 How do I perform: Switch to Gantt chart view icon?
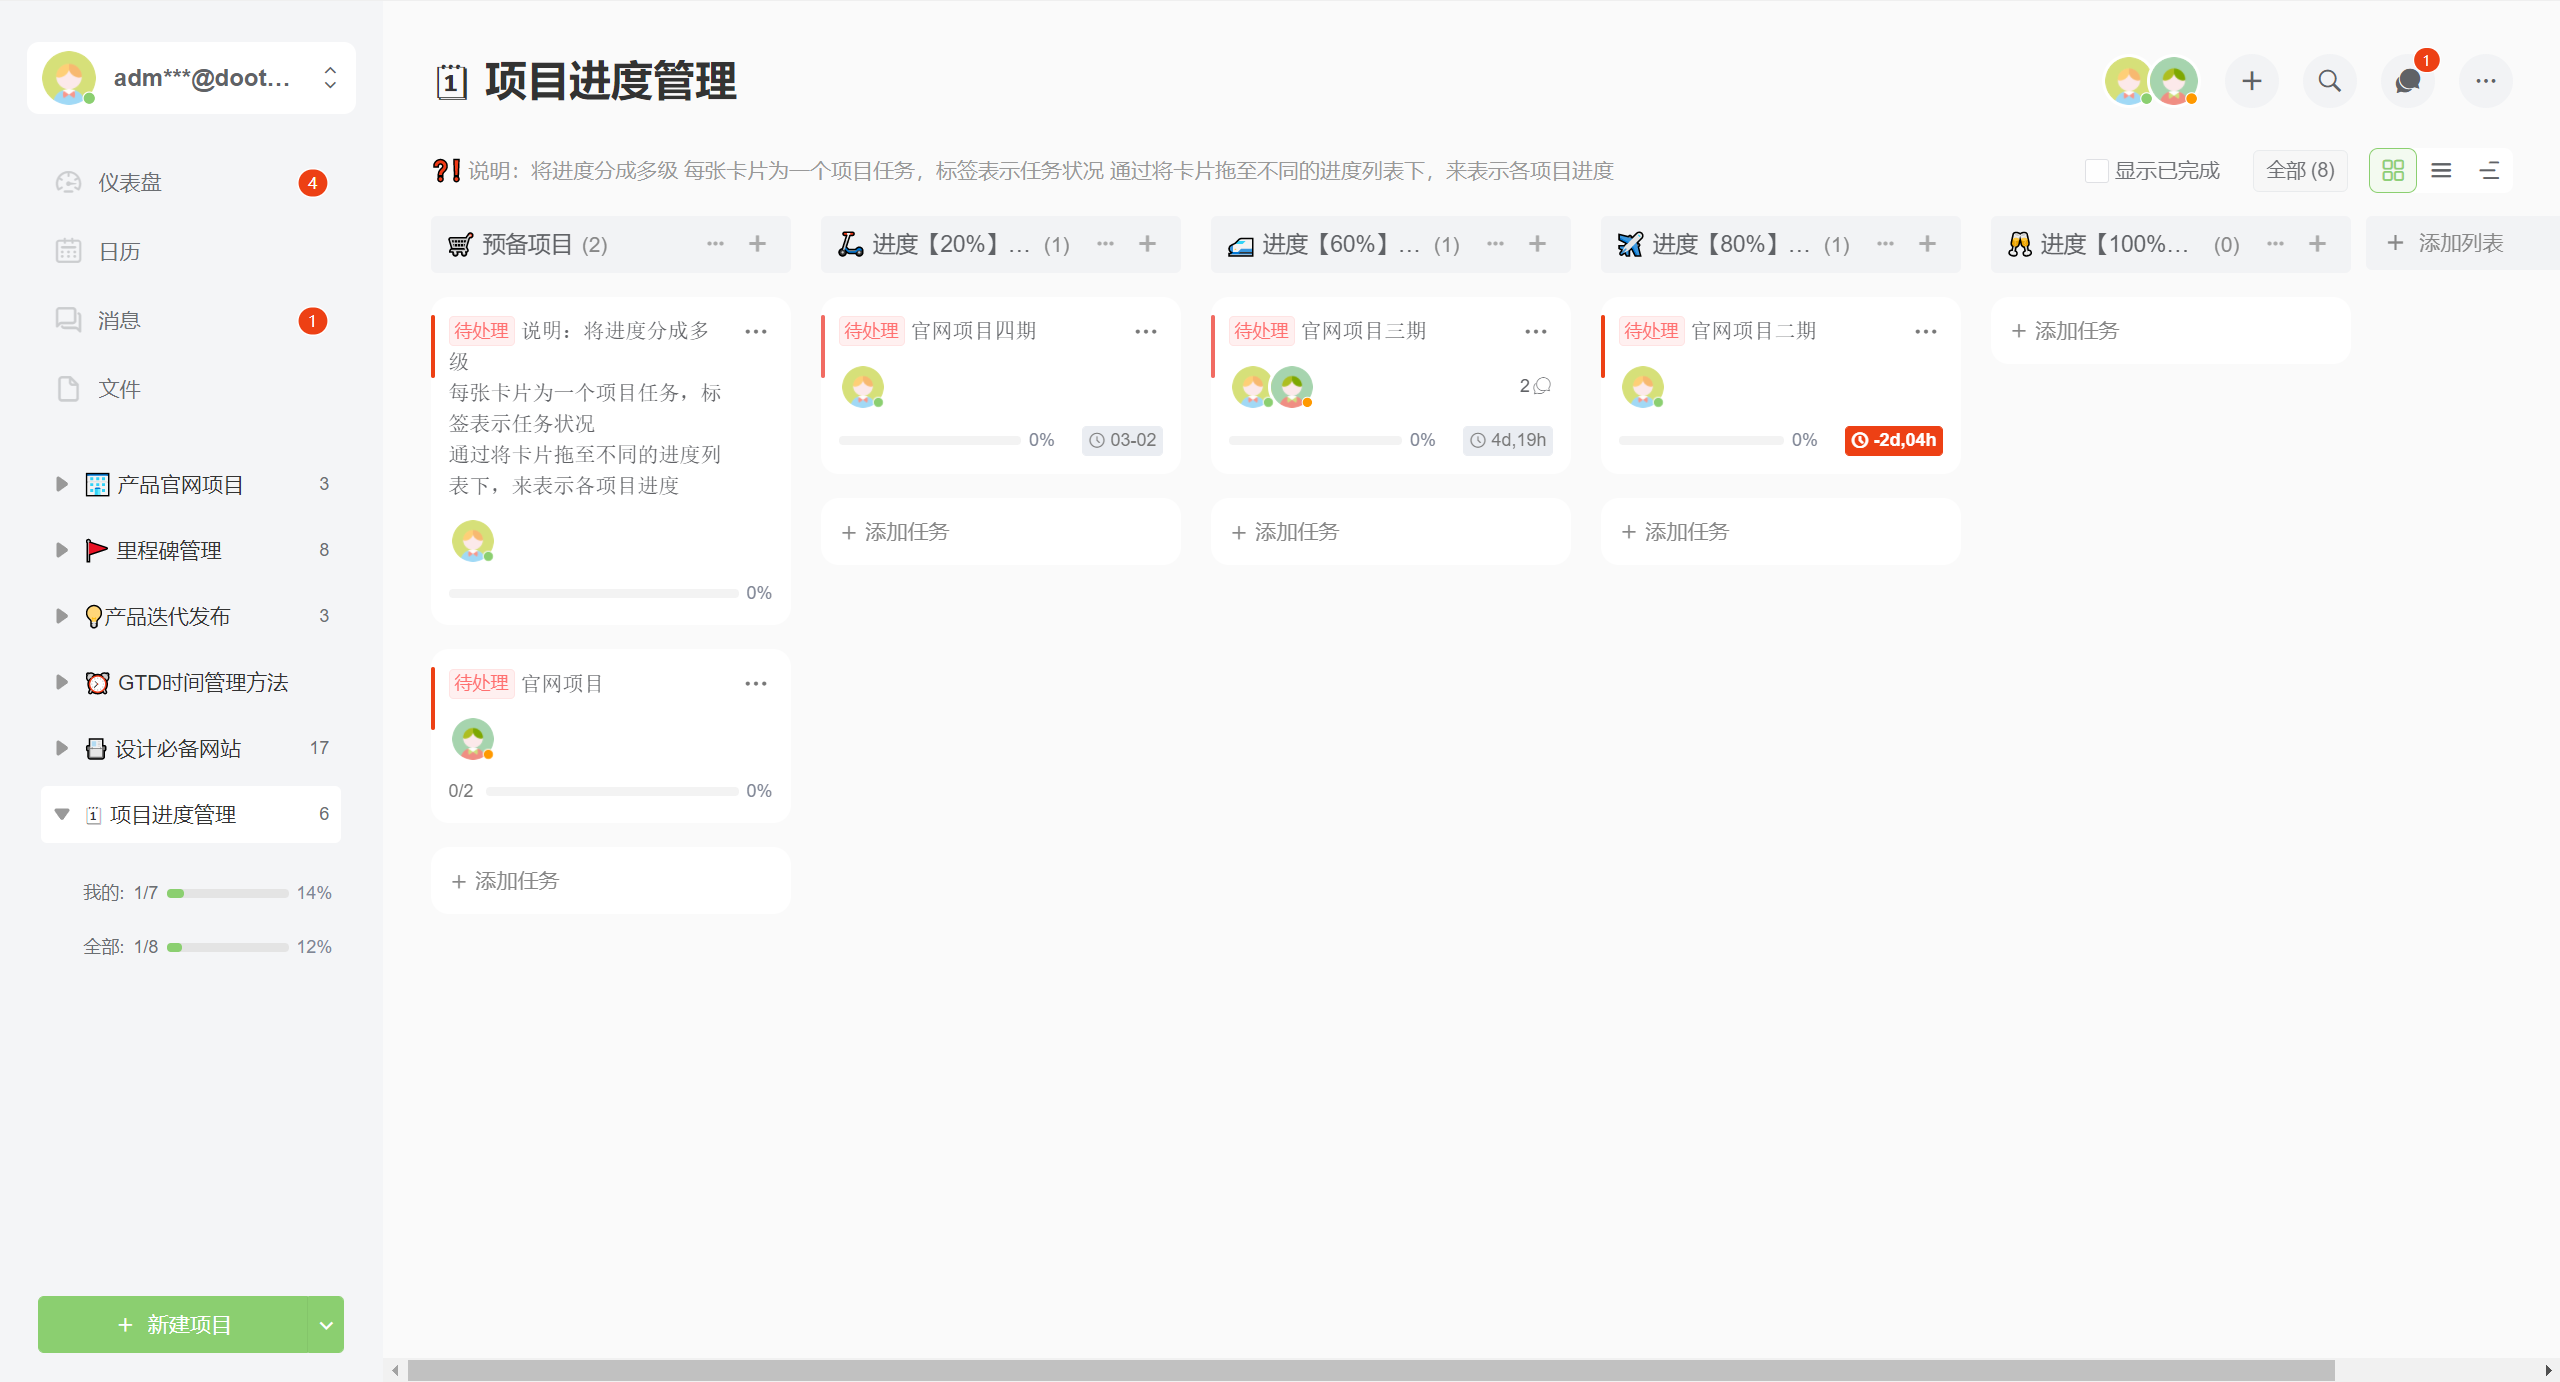point(2489,171)
